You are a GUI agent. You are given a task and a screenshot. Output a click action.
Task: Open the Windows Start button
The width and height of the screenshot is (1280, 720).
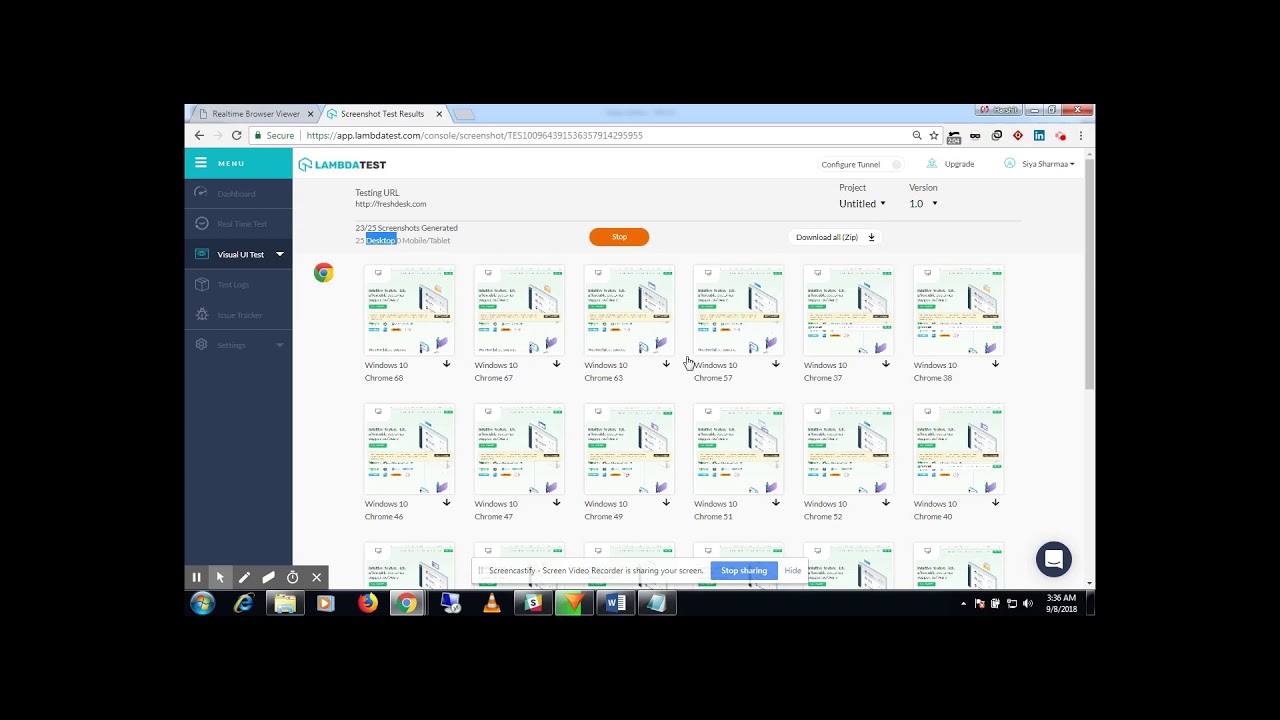click(203, 603)
